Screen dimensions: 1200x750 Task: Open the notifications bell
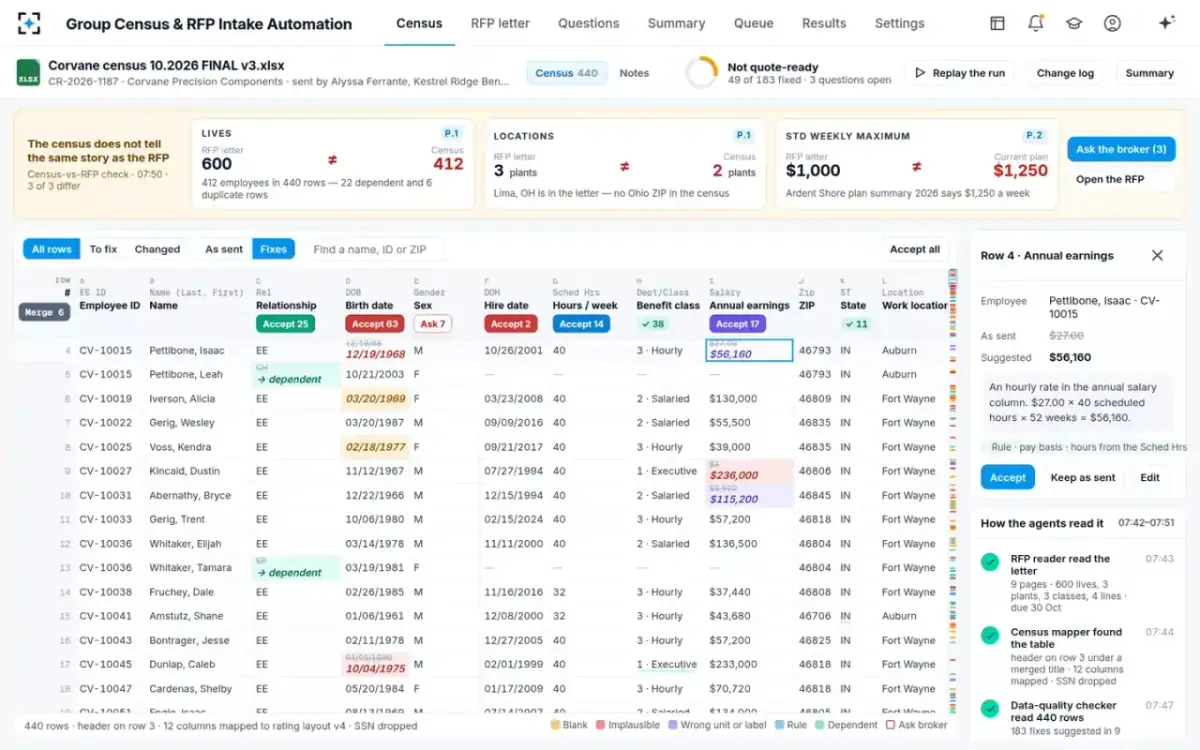[x=1035, y=23]
